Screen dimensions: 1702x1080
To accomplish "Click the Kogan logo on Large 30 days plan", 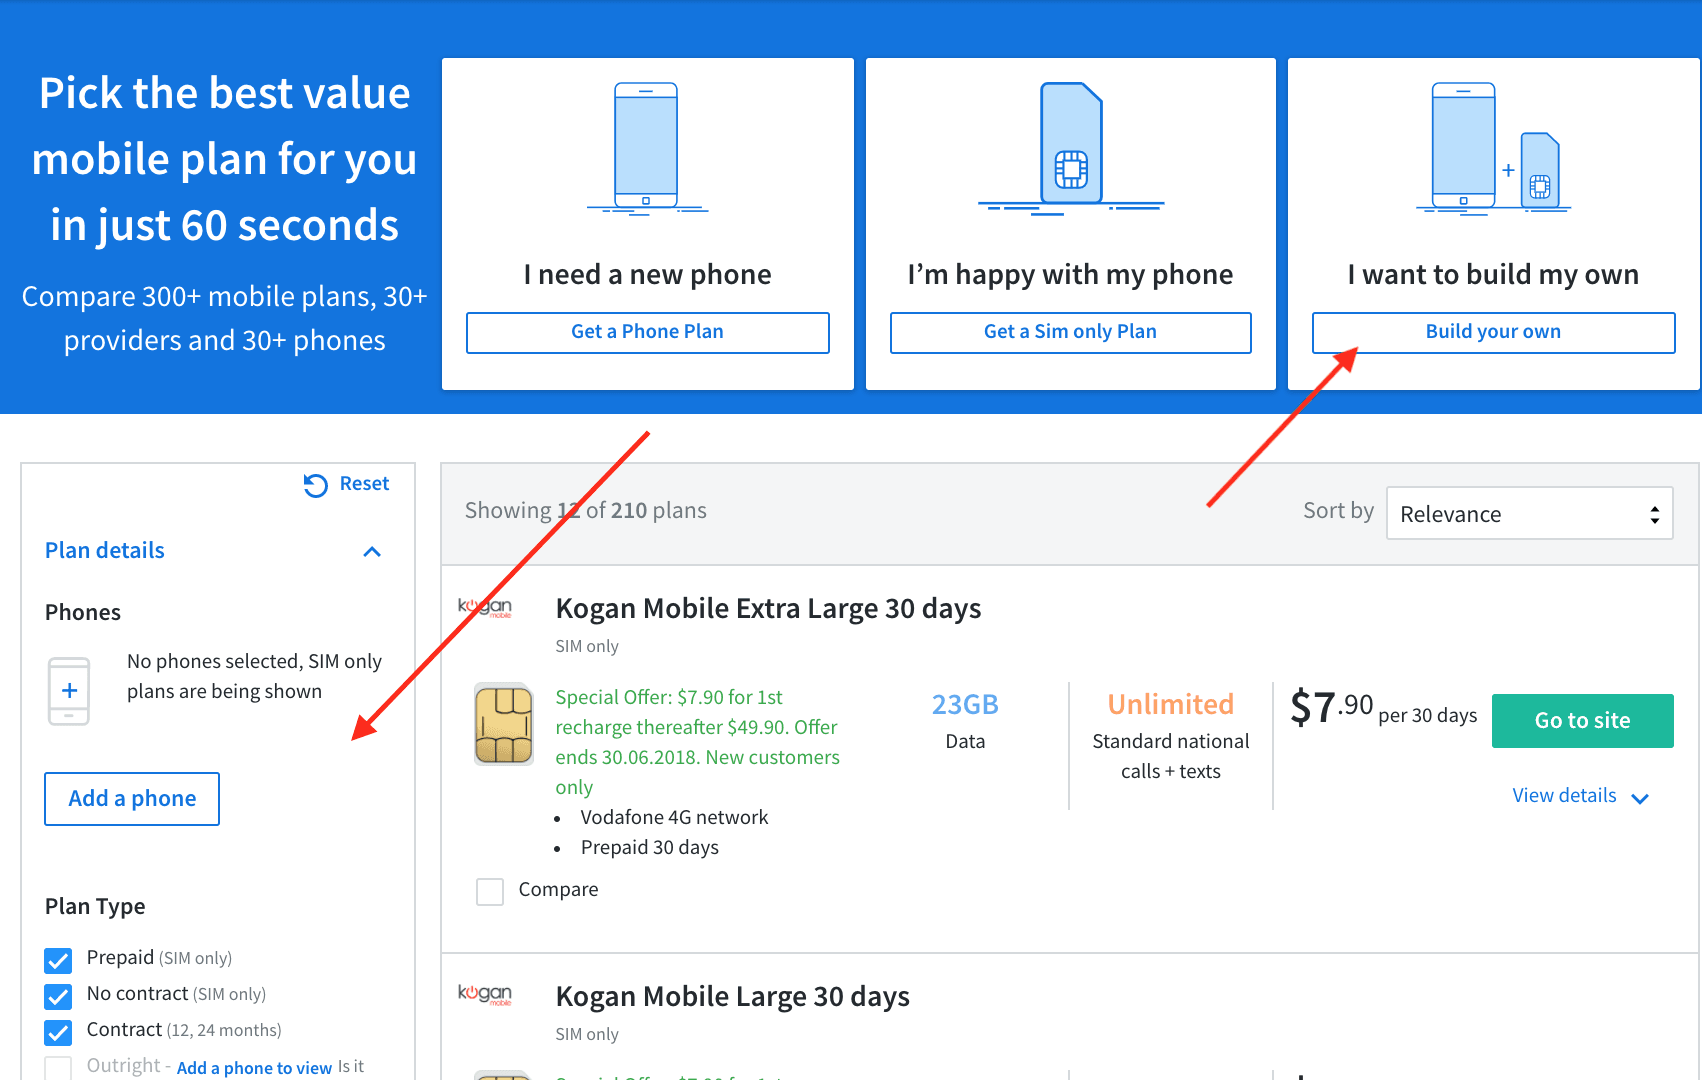I will pos(485,994).
